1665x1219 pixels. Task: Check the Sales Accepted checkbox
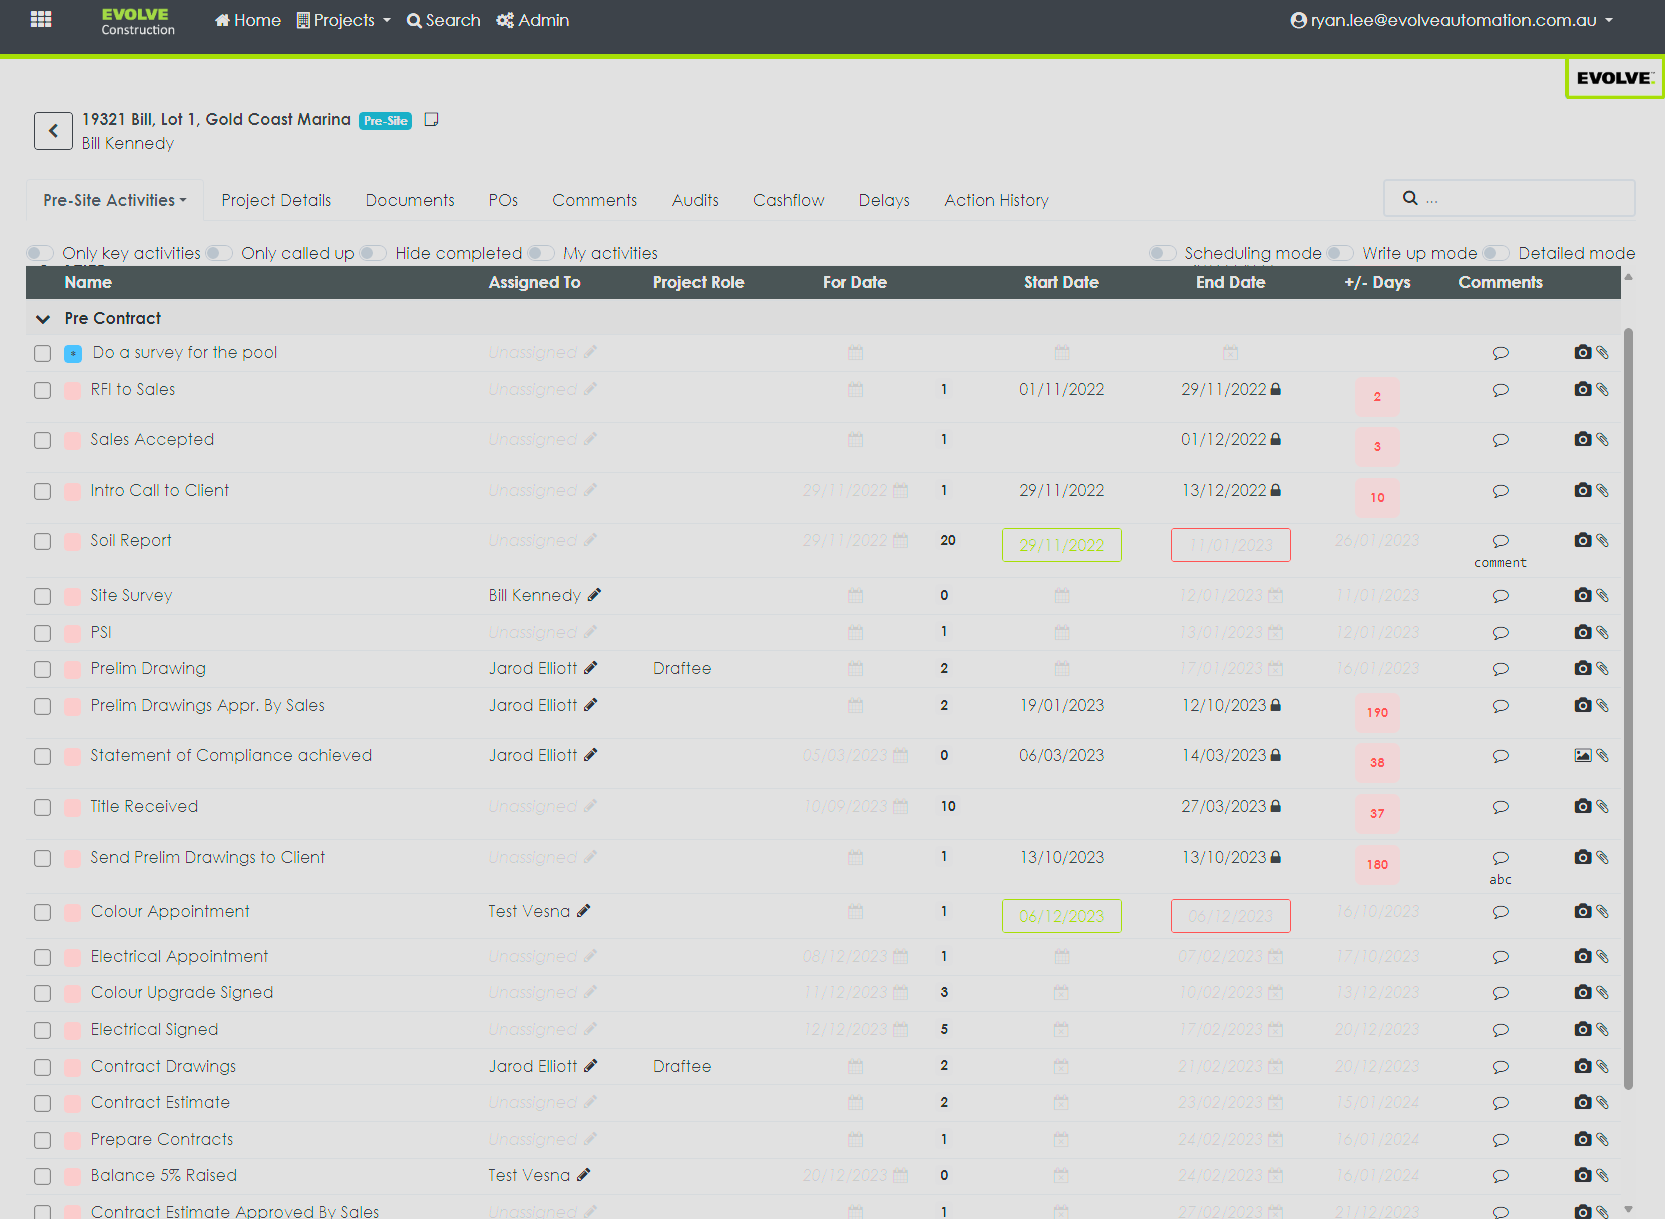click(42, 441)
